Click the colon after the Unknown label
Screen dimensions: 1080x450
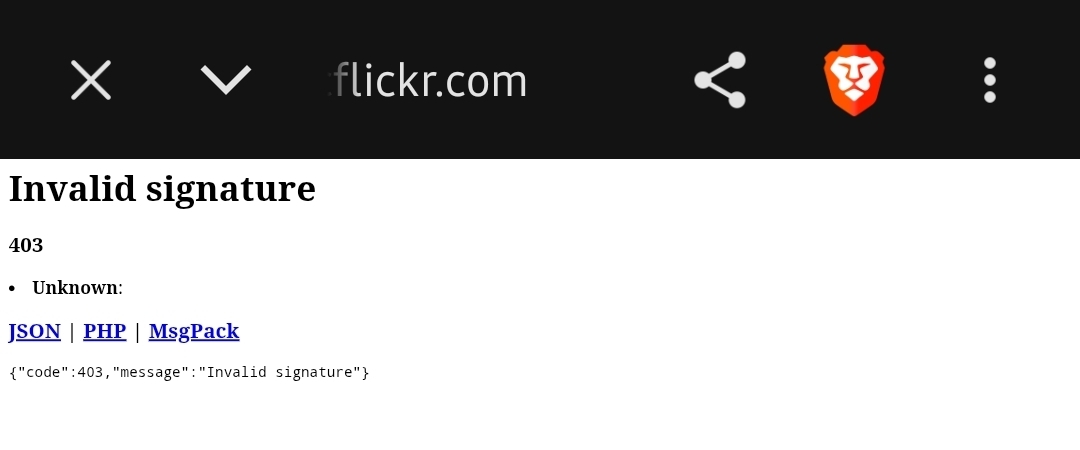coord(121,289)
